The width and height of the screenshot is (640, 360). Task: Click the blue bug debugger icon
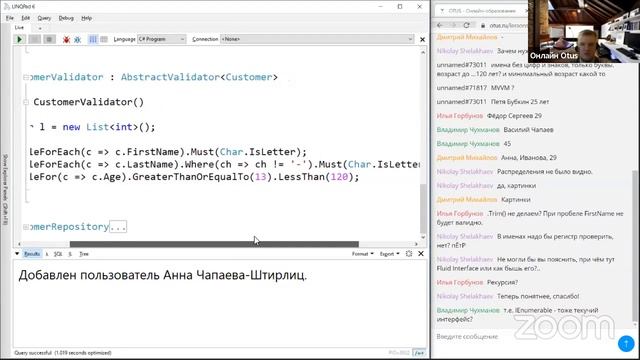click(77, 39)
